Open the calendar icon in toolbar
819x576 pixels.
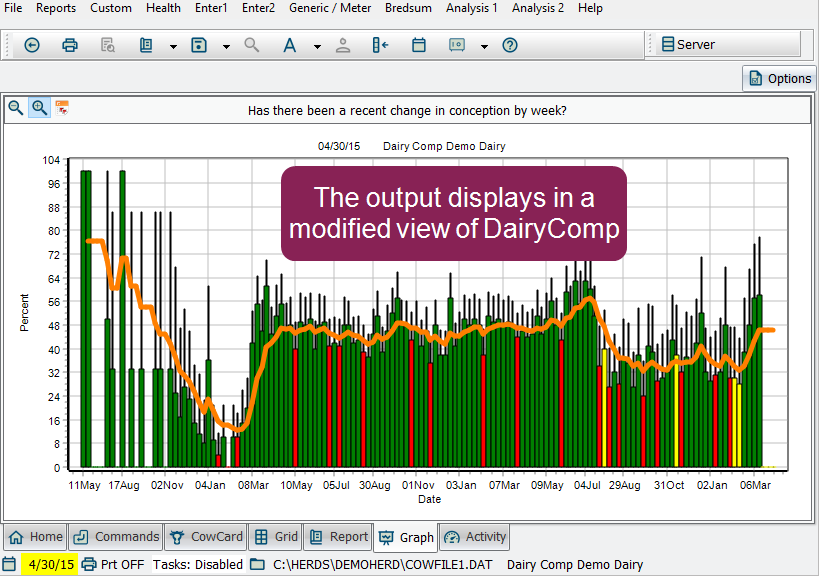pyautogui.click(x=419, y=45)
